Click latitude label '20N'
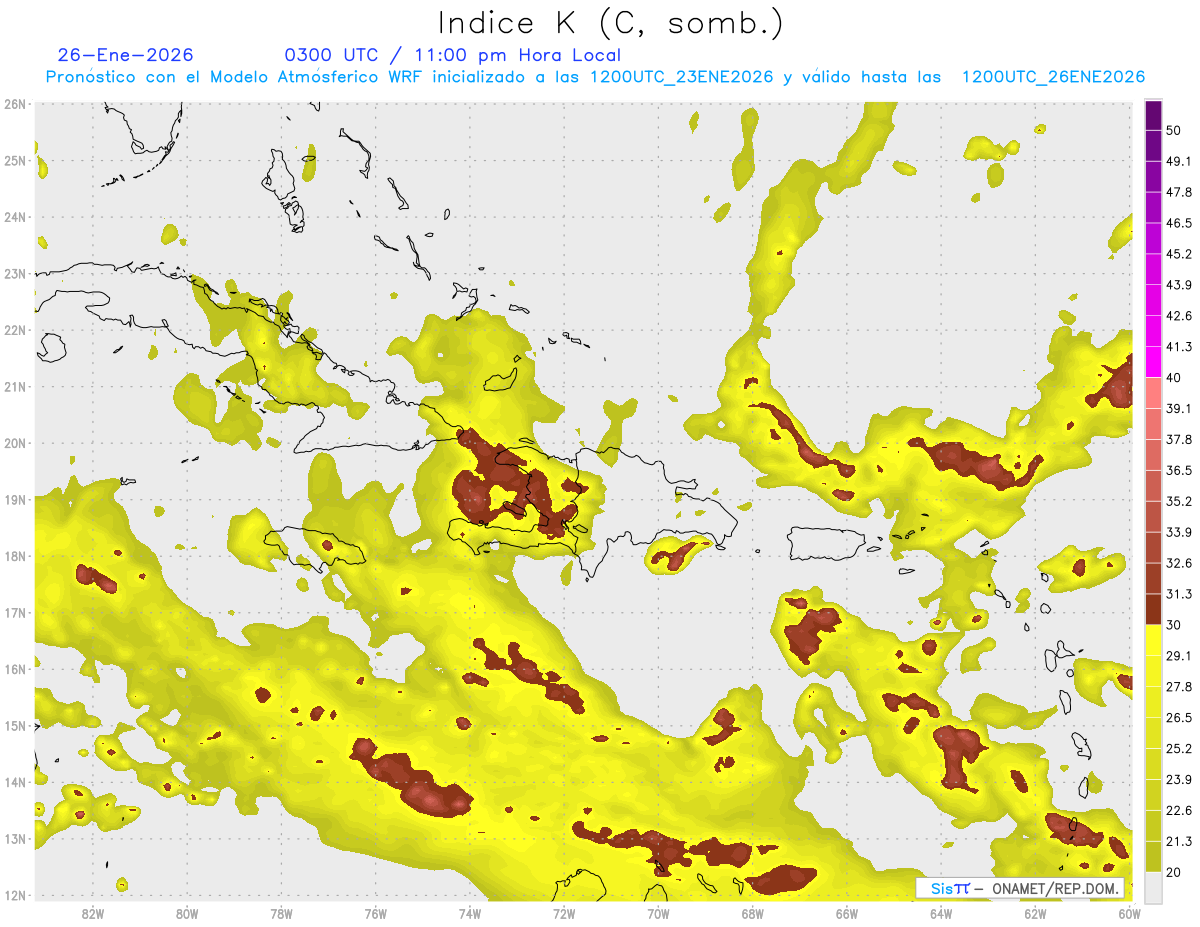Screen dimensions: 1200x927 [x=15, y=443]
